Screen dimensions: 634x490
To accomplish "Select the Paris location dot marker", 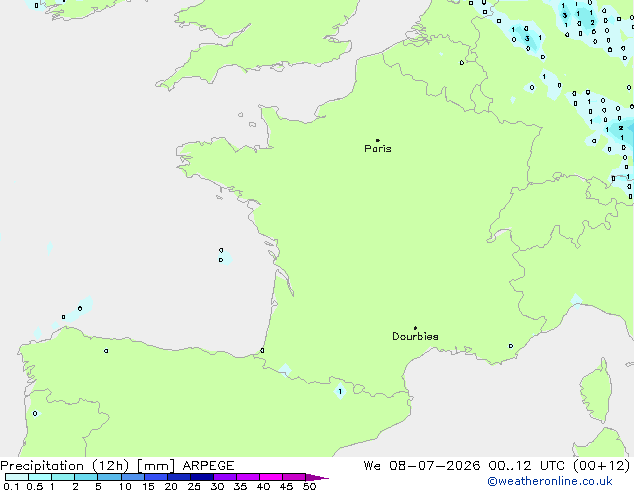I will click(378, 140).
